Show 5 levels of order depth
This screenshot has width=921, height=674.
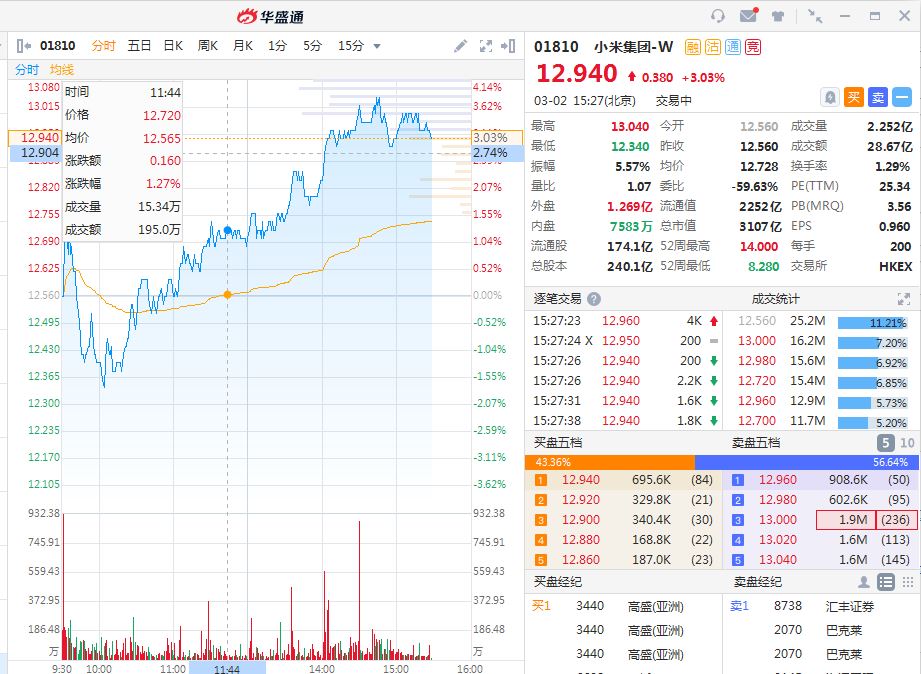click(886, 443)
